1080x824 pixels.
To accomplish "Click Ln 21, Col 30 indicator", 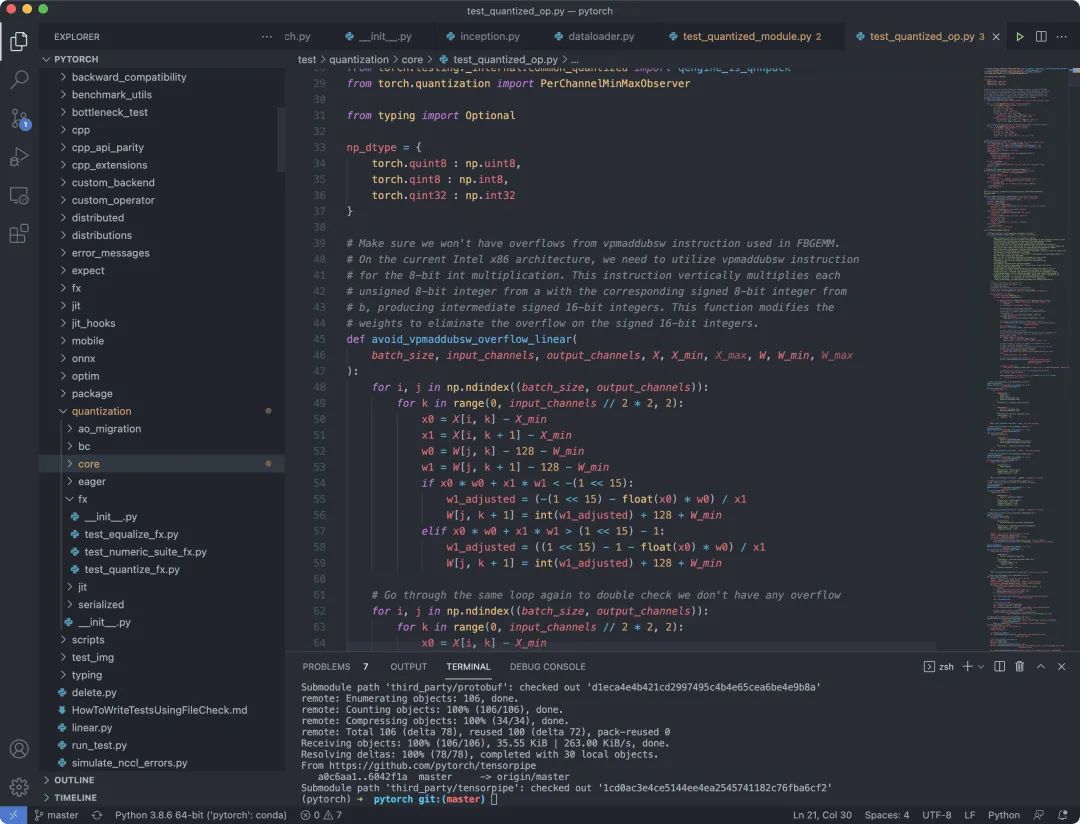I will pos(822,815).
